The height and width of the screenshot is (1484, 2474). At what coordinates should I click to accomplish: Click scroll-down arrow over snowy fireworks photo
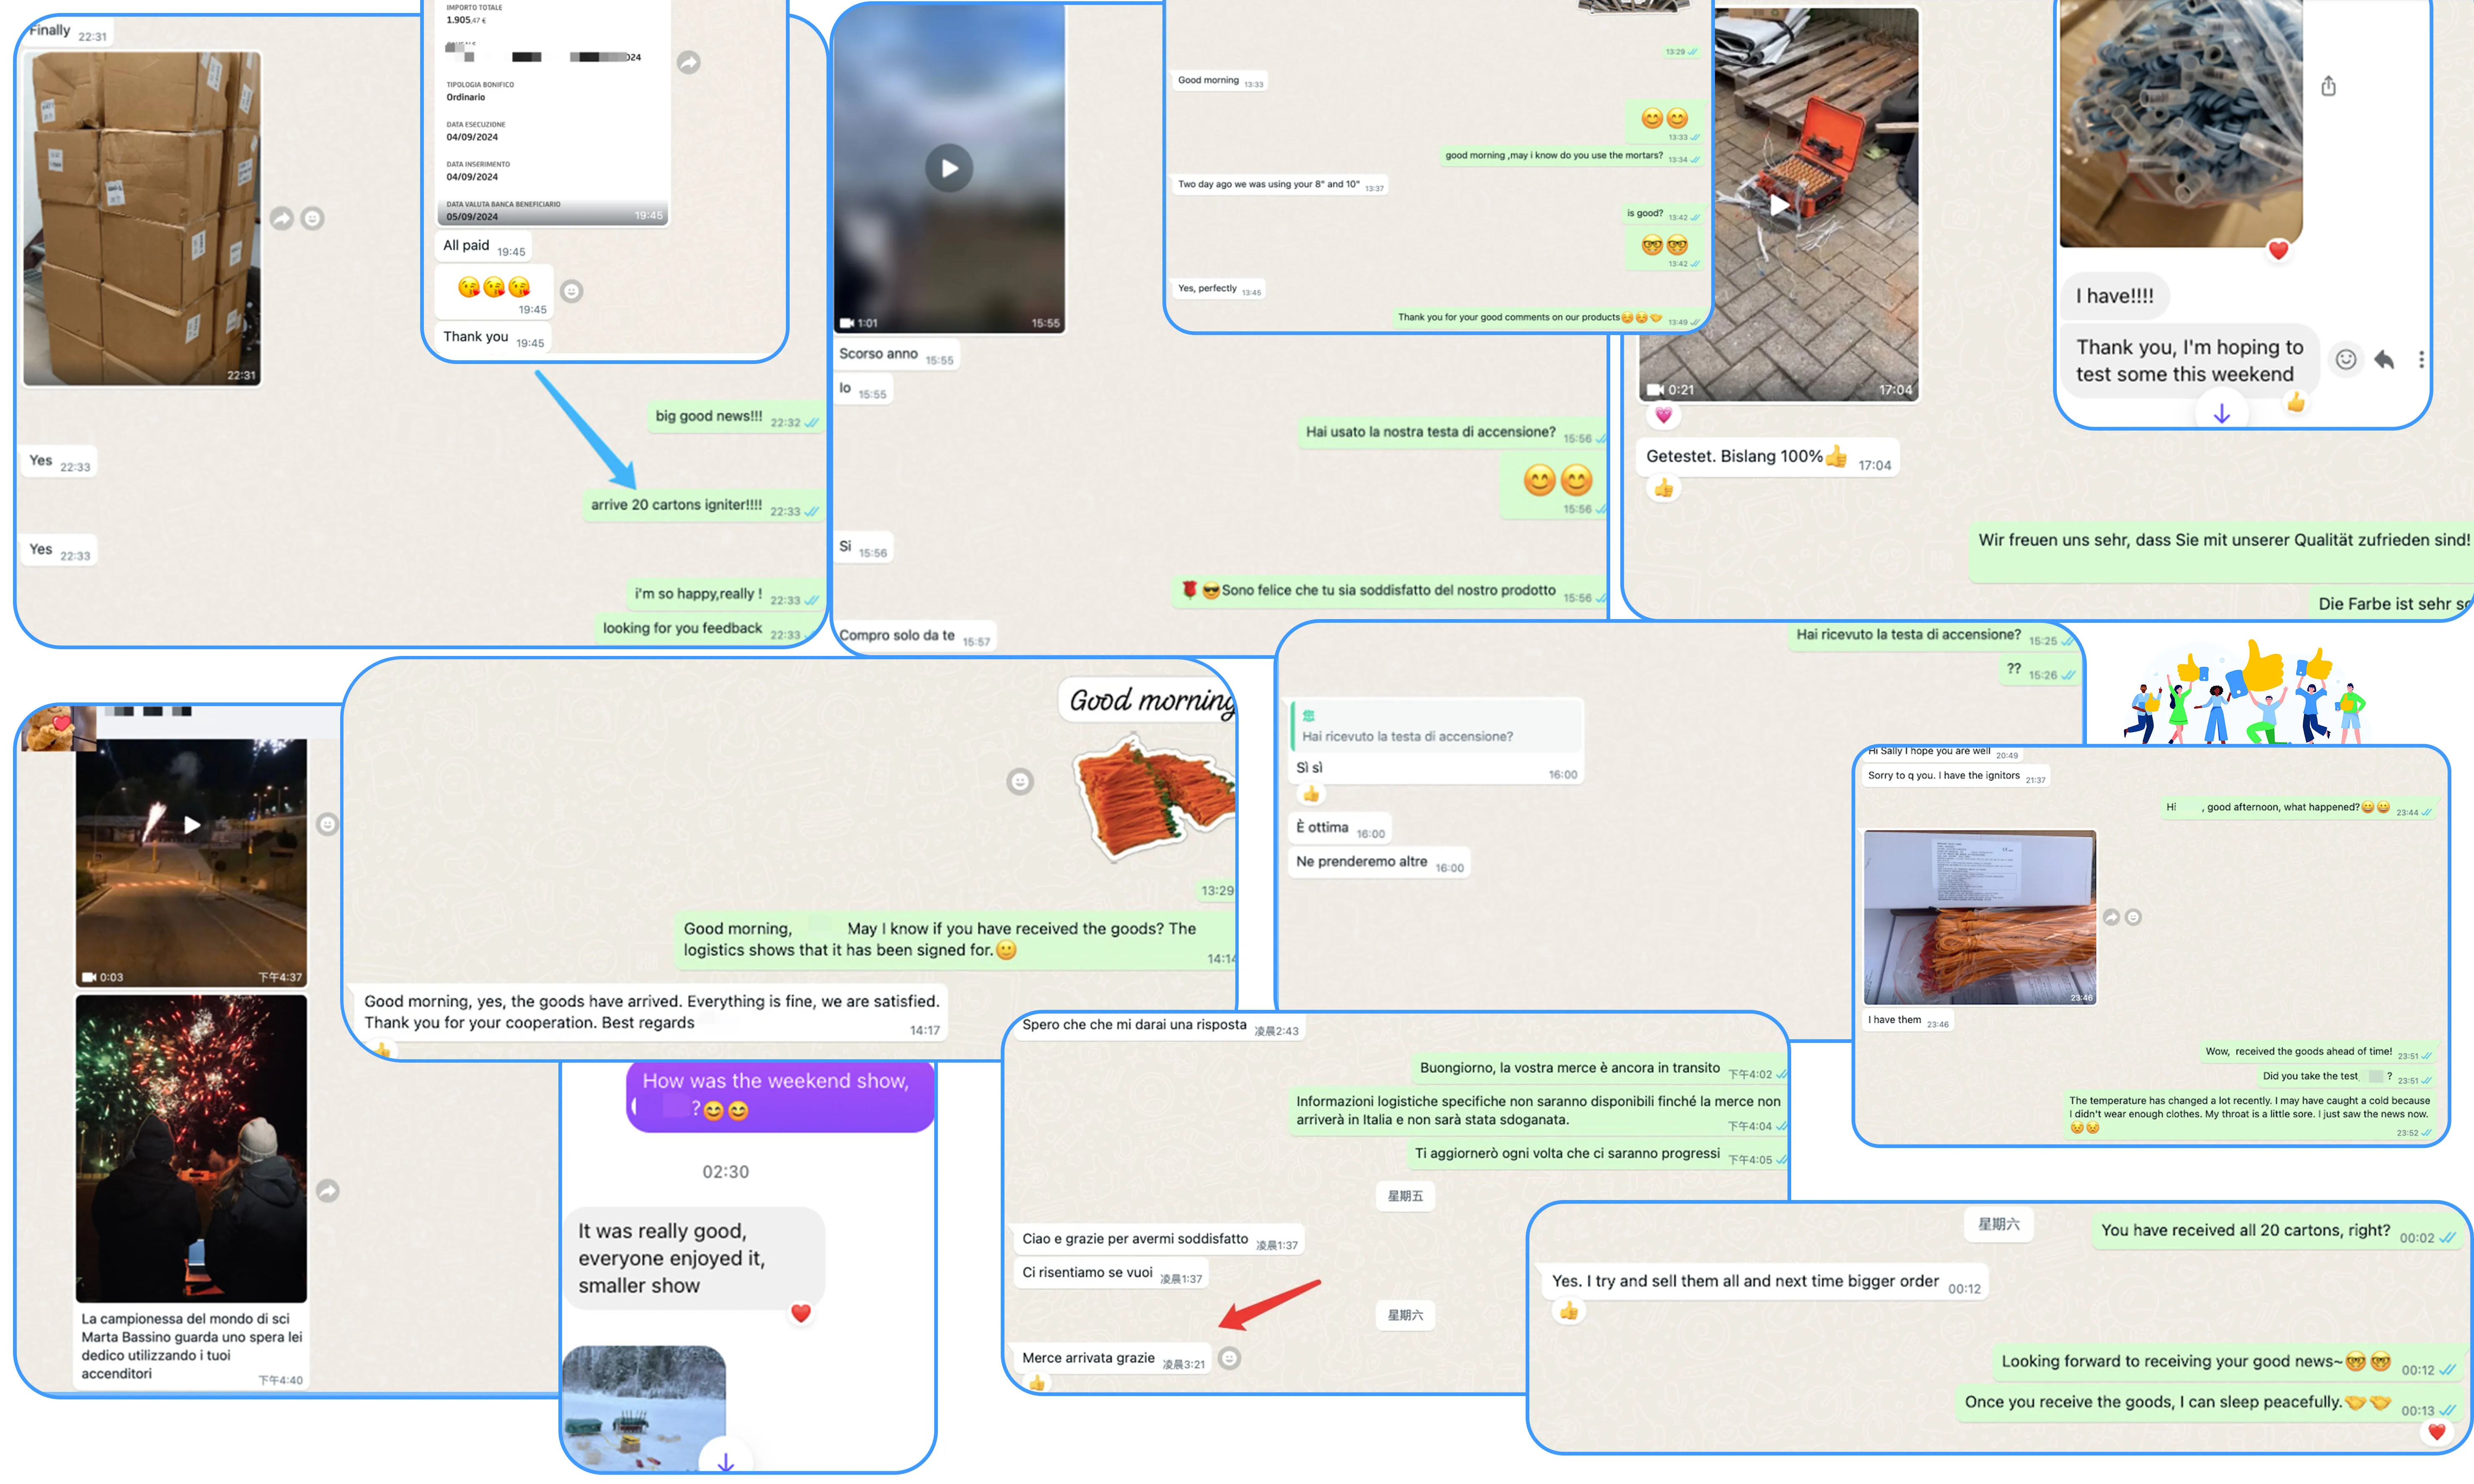point(725,1461)
